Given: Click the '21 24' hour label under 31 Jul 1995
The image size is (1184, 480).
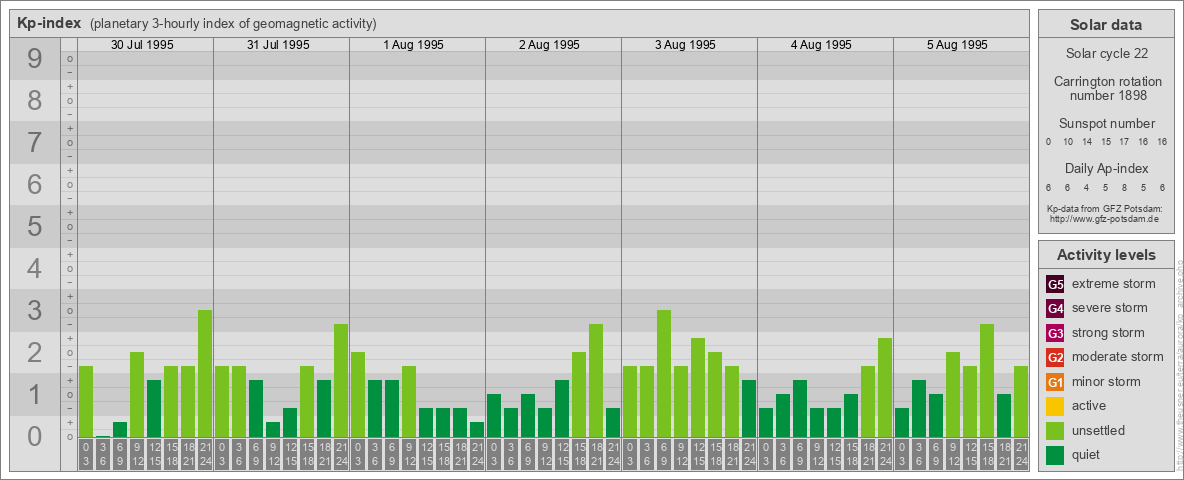Looking at the screenshot, I should [x=341, y=455].
